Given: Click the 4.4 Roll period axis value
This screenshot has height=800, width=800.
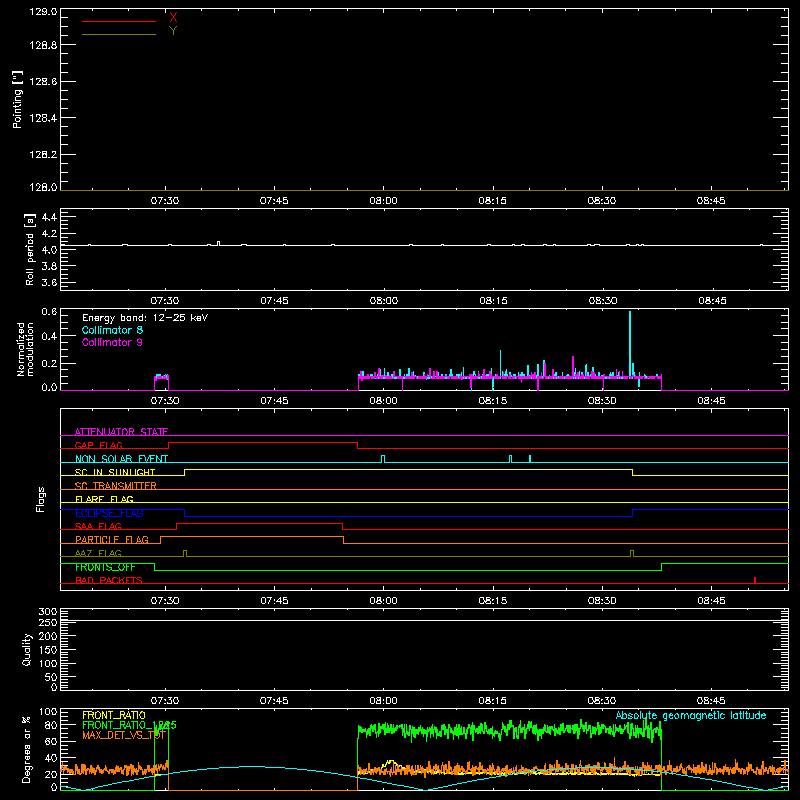Looking at the screenshot, I should pyautogui.click(x=49, y=217).
